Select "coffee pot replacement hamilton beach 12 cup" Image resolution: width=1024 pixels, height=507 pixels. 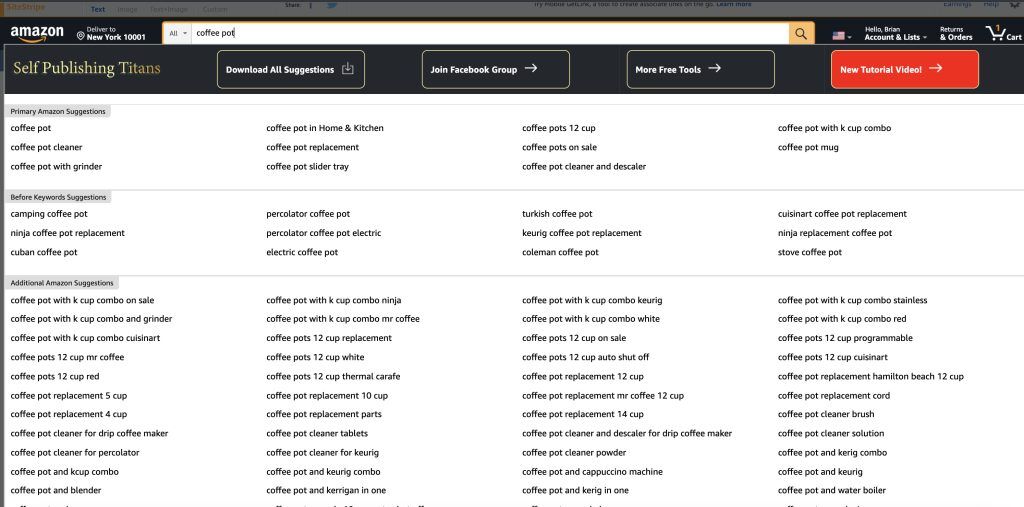point(871,376)
